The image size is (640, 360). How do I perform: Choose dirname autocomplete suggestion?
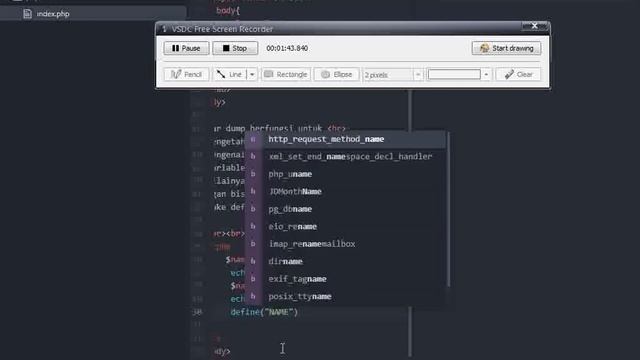pos(345,261)
